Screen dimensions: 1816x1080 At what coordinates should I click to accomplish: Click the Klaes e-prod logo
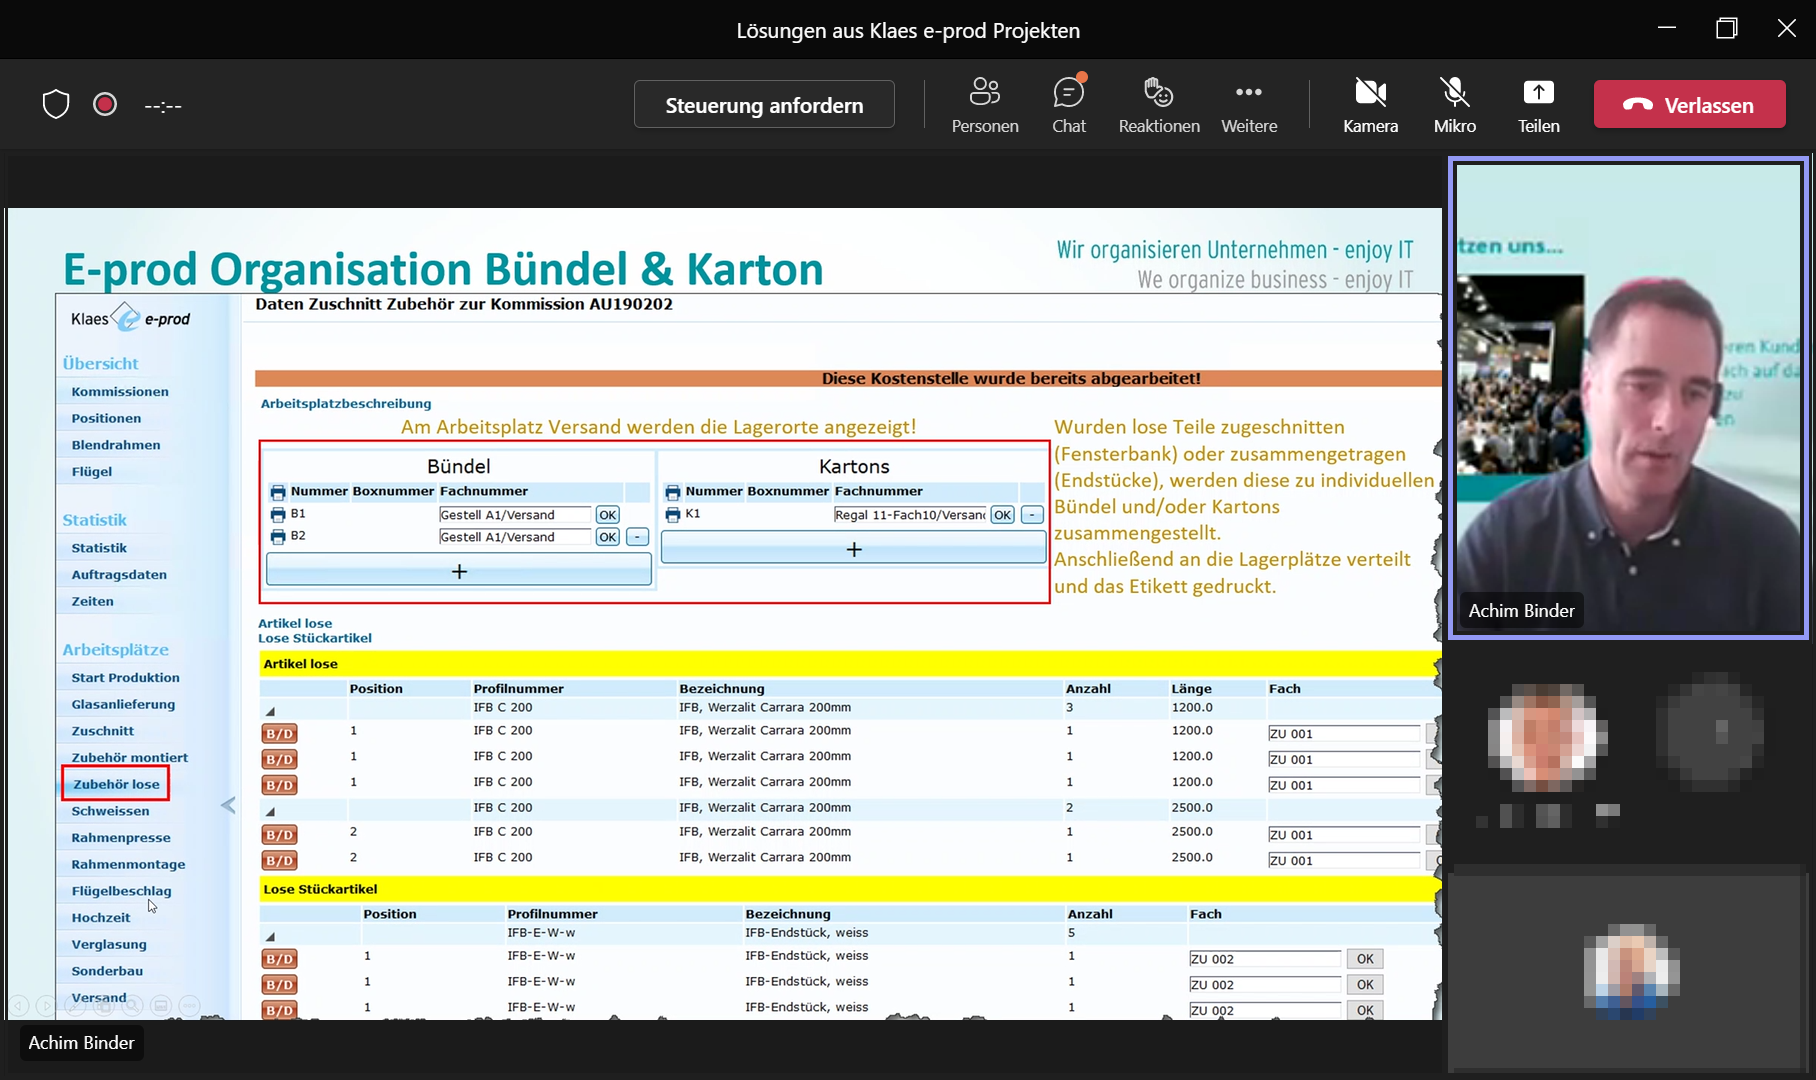click(x=130, y=318)
